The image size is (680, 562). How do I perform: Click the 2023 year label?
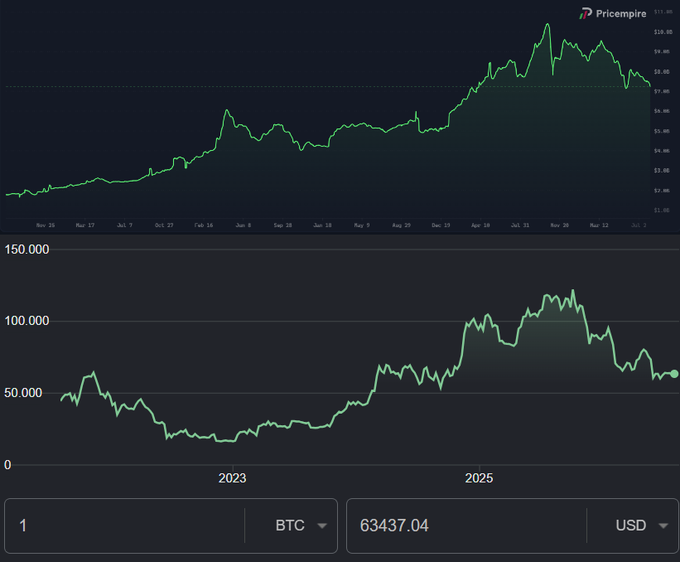point(232,478)
